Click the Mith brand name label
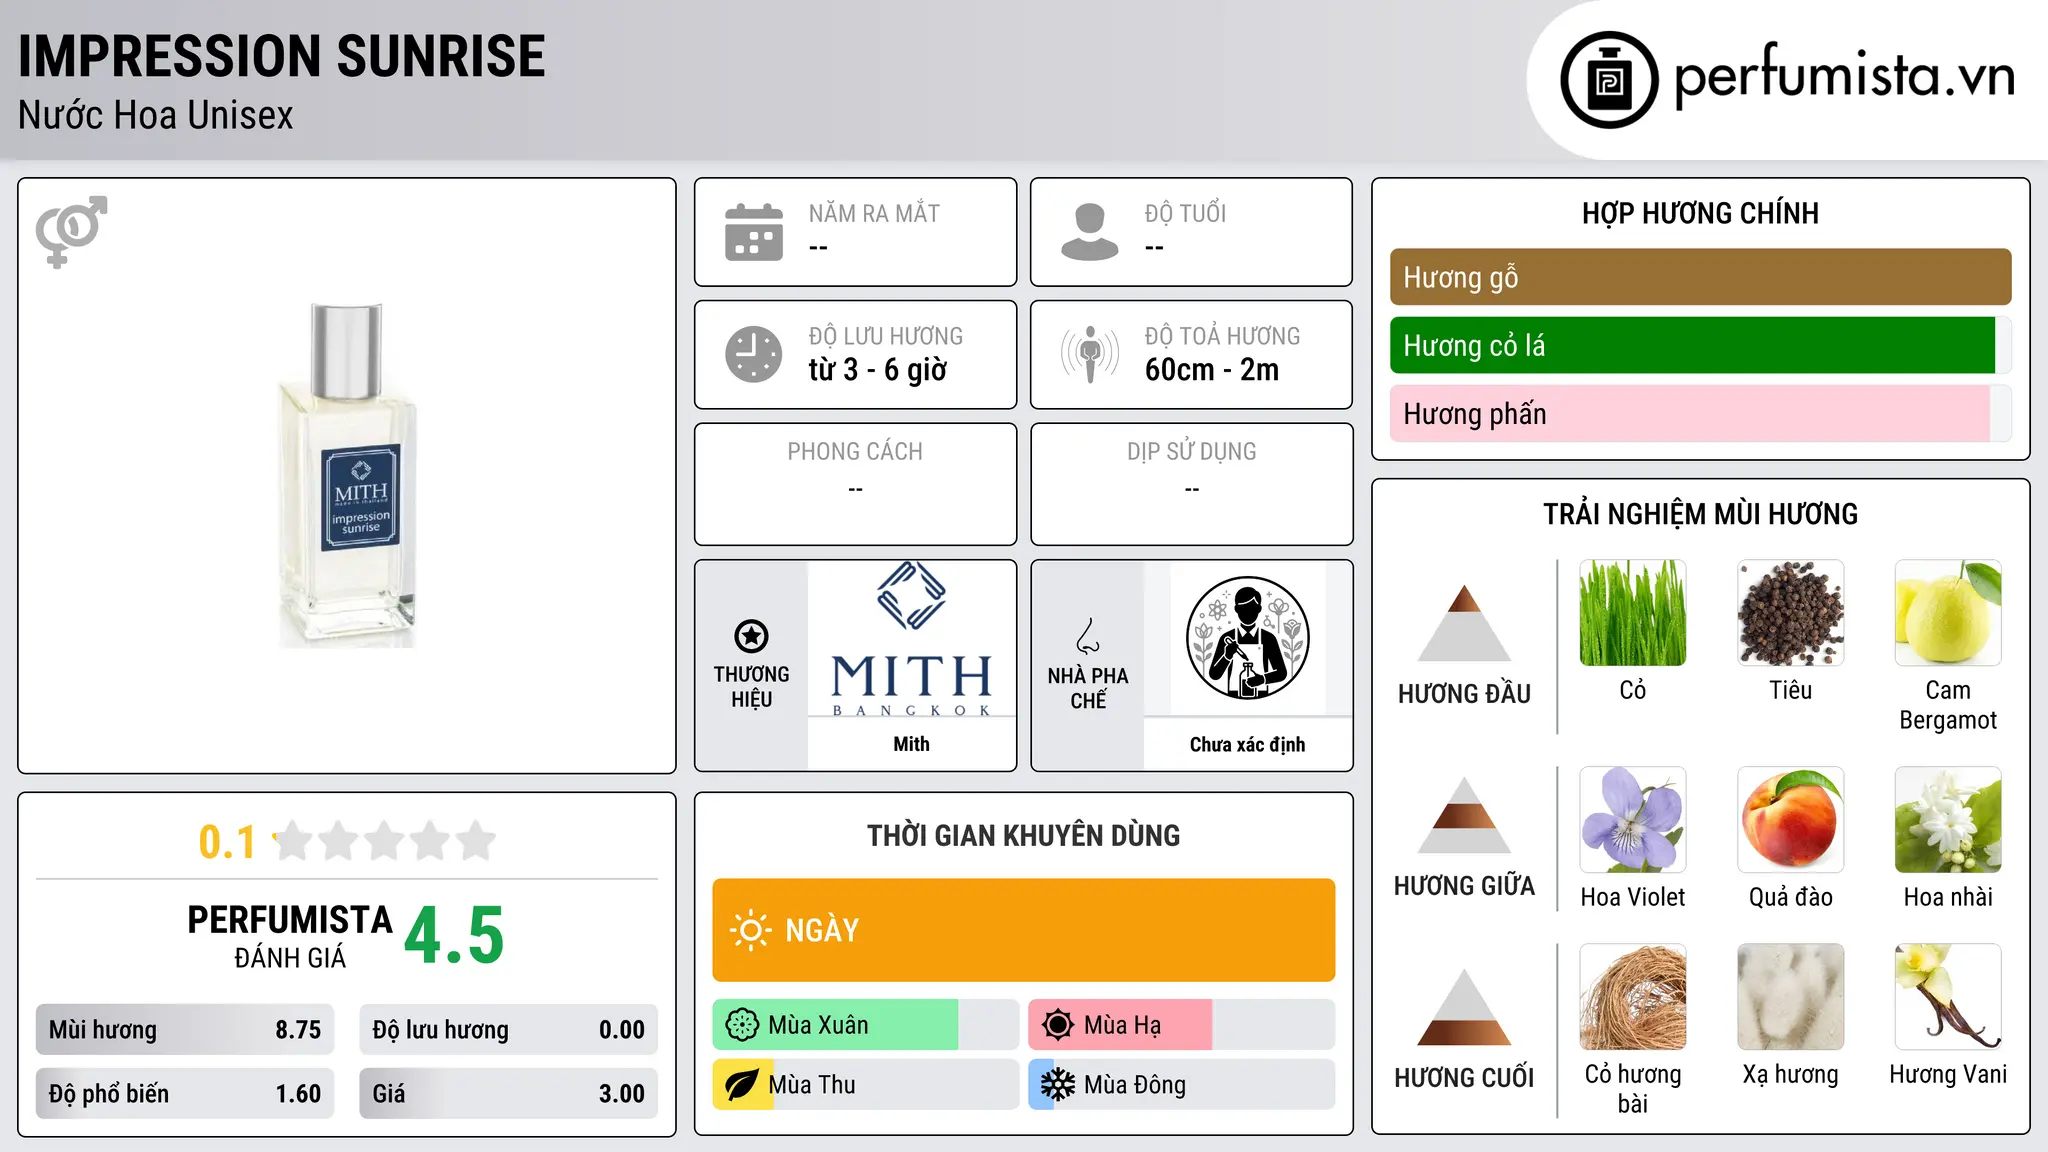 [912, 744]
